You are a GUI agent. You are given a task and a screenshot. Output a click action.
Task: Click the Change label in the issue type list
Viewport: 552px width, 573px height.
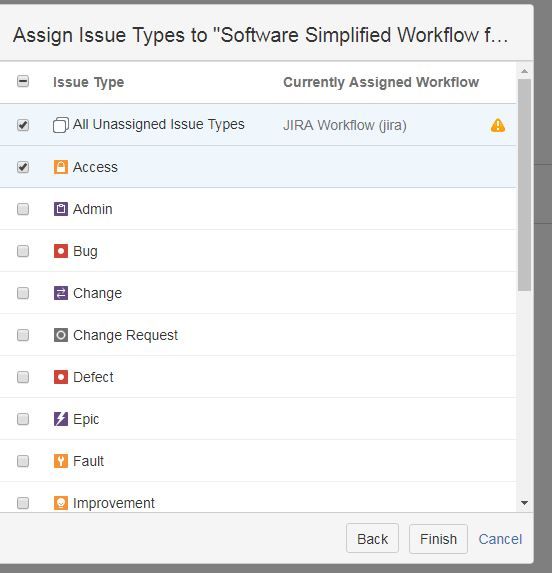pos(97,293)
